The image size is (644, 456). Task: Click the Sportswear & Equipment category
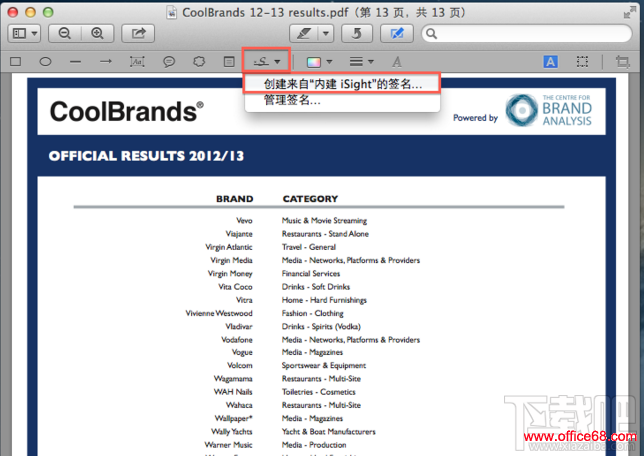pos(323,366)
